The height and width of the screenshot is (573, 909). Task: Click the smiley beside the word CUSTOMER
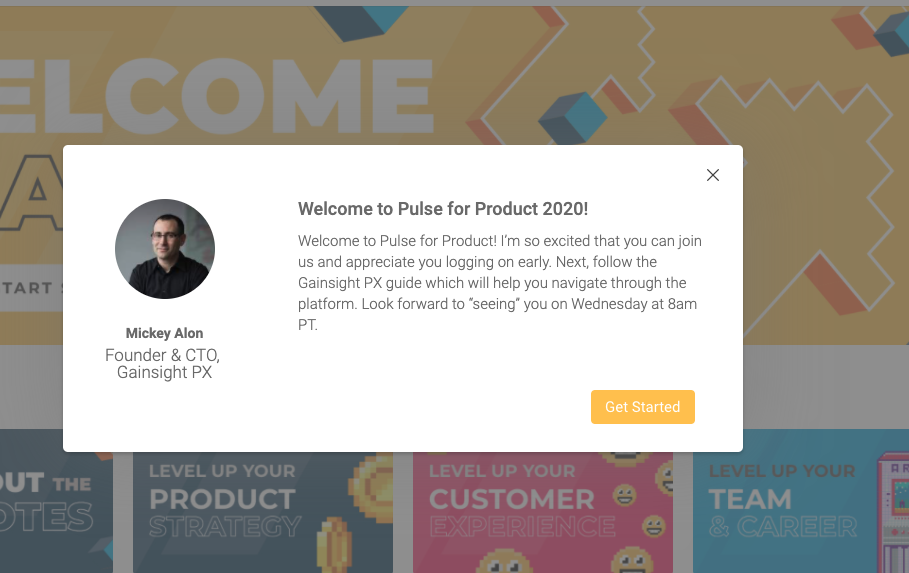click(625, 493)
